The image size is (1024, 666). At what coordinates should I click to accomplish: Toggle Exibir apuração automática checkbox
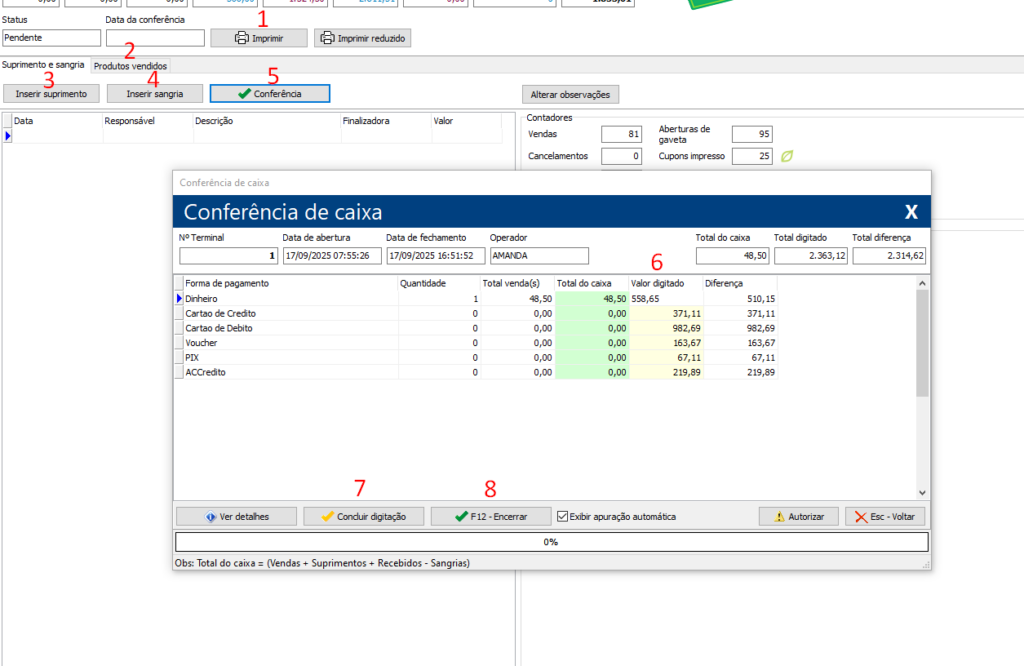tap(563, 516)
